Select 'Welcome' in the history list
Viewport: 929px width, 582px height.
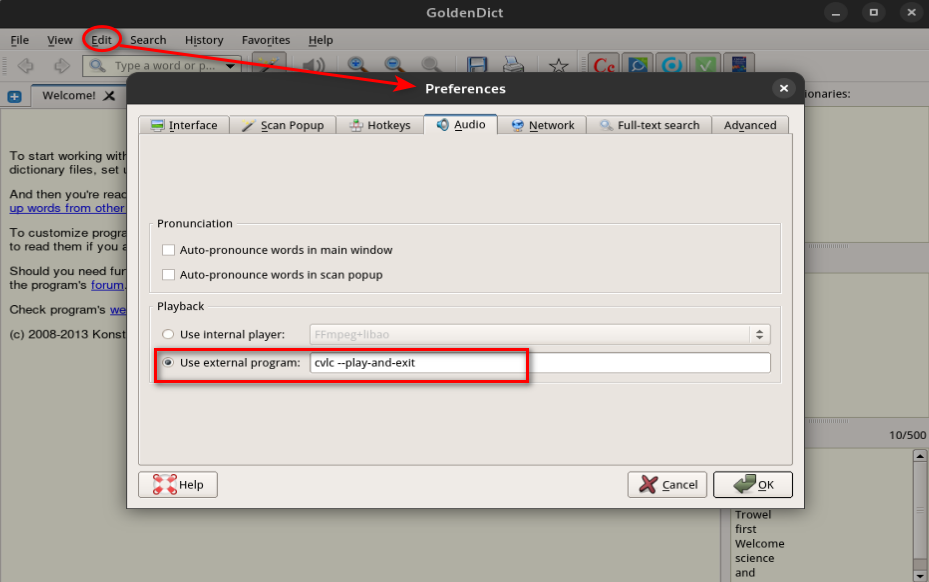coord(760,543)
